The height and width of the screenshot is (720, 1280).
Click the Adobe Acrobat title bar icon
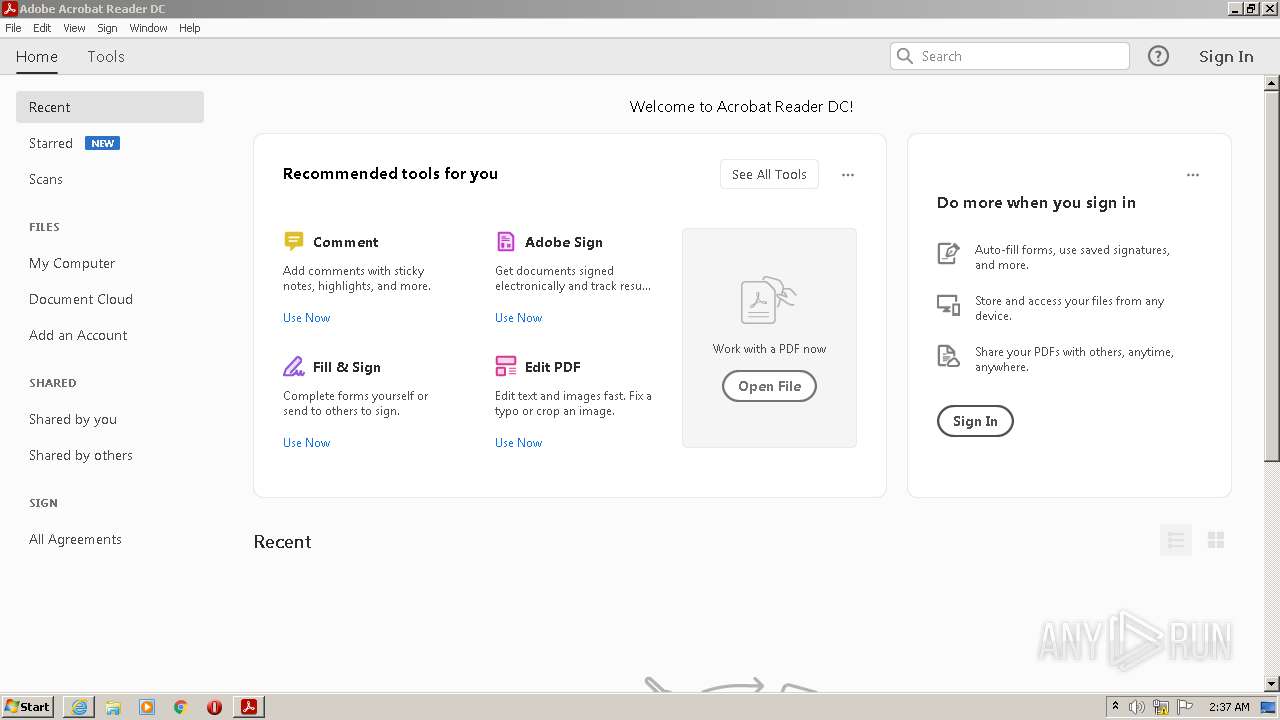click(x=10, y=8)
